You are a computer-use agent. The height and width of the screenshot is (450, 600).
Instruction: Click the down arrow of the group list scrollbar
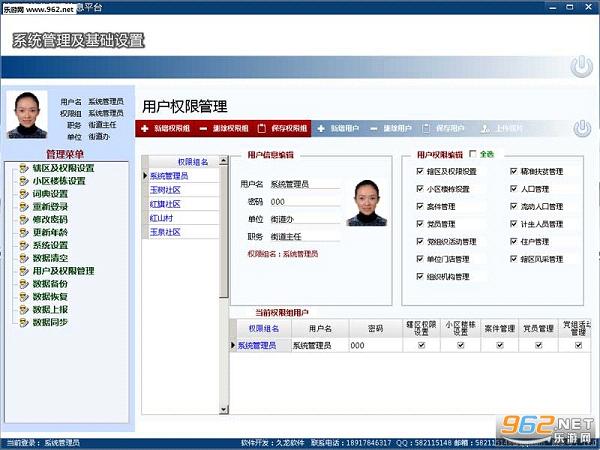click(x=224, y=409)
